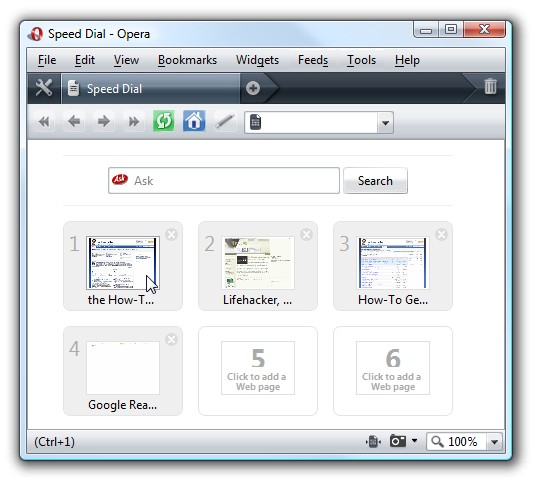Open the closed tabs trash can
The image size is (536, 482).
coord(490,86)
